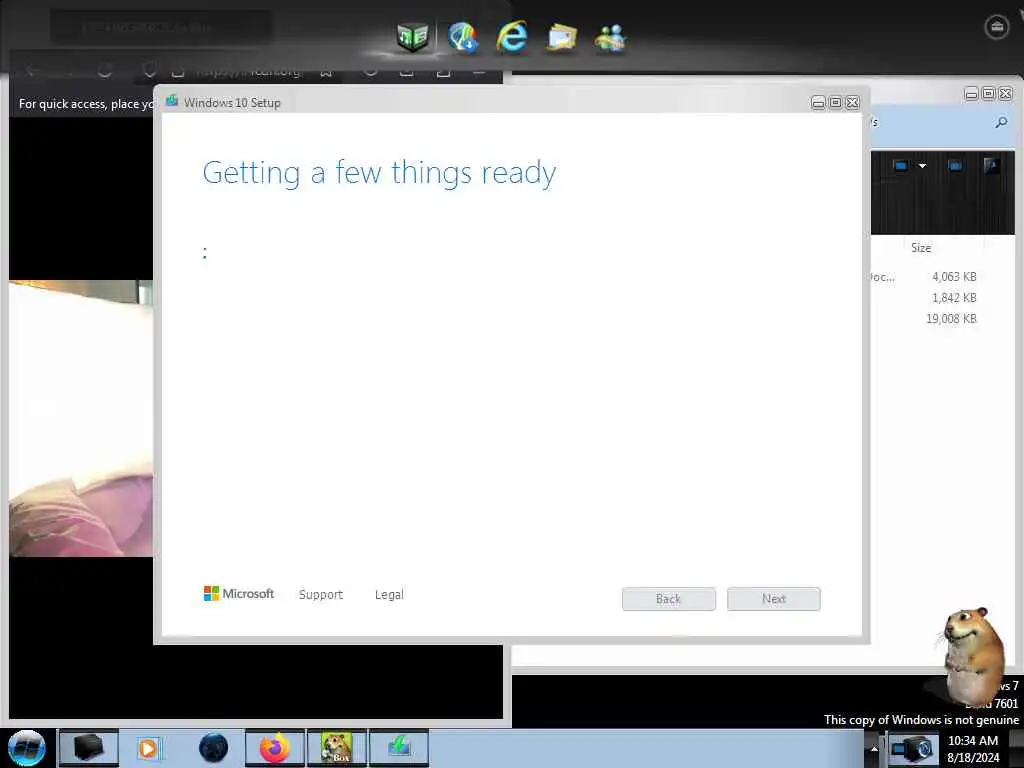Image resolution: width=1024 pixels, height=768 pixels.
Task: Click the camera icon in system tray
Action: pos(912,749)
